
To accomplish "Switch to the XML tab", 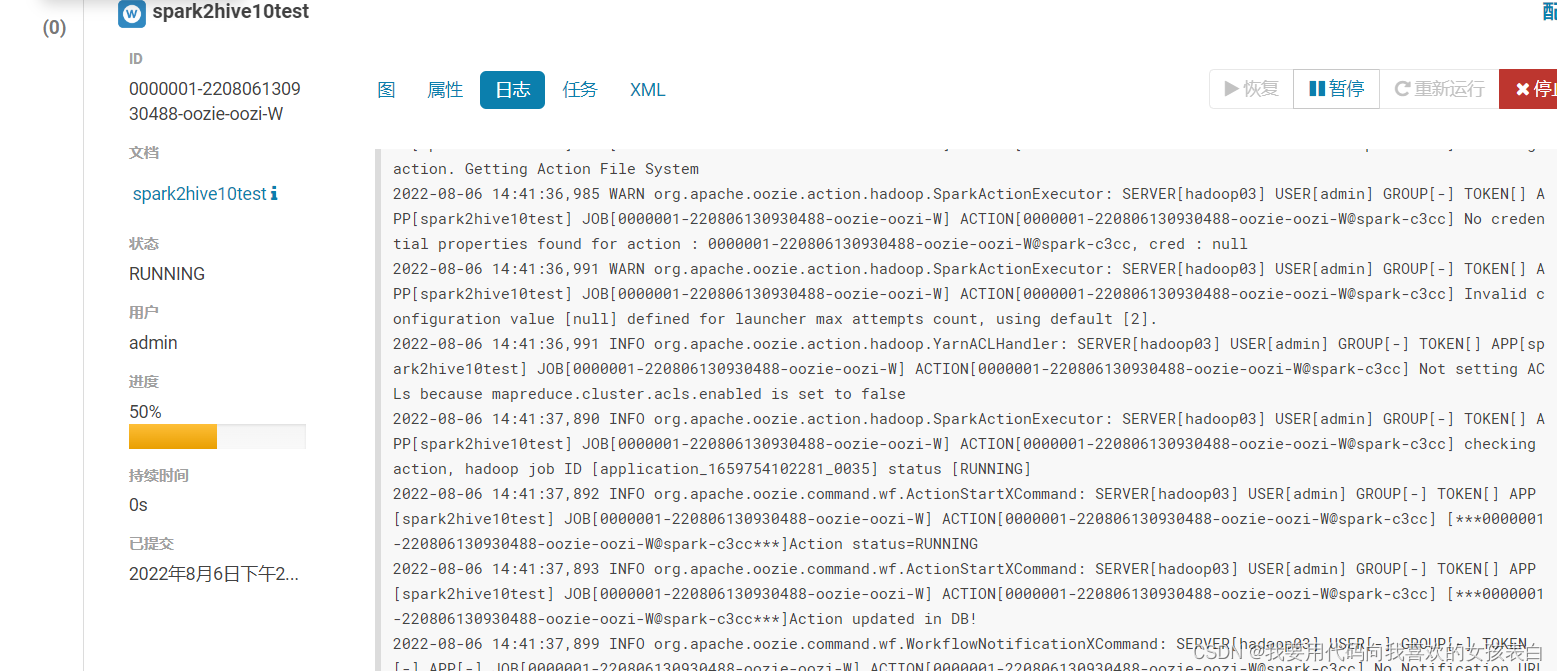I will click(x=647, y=90).
